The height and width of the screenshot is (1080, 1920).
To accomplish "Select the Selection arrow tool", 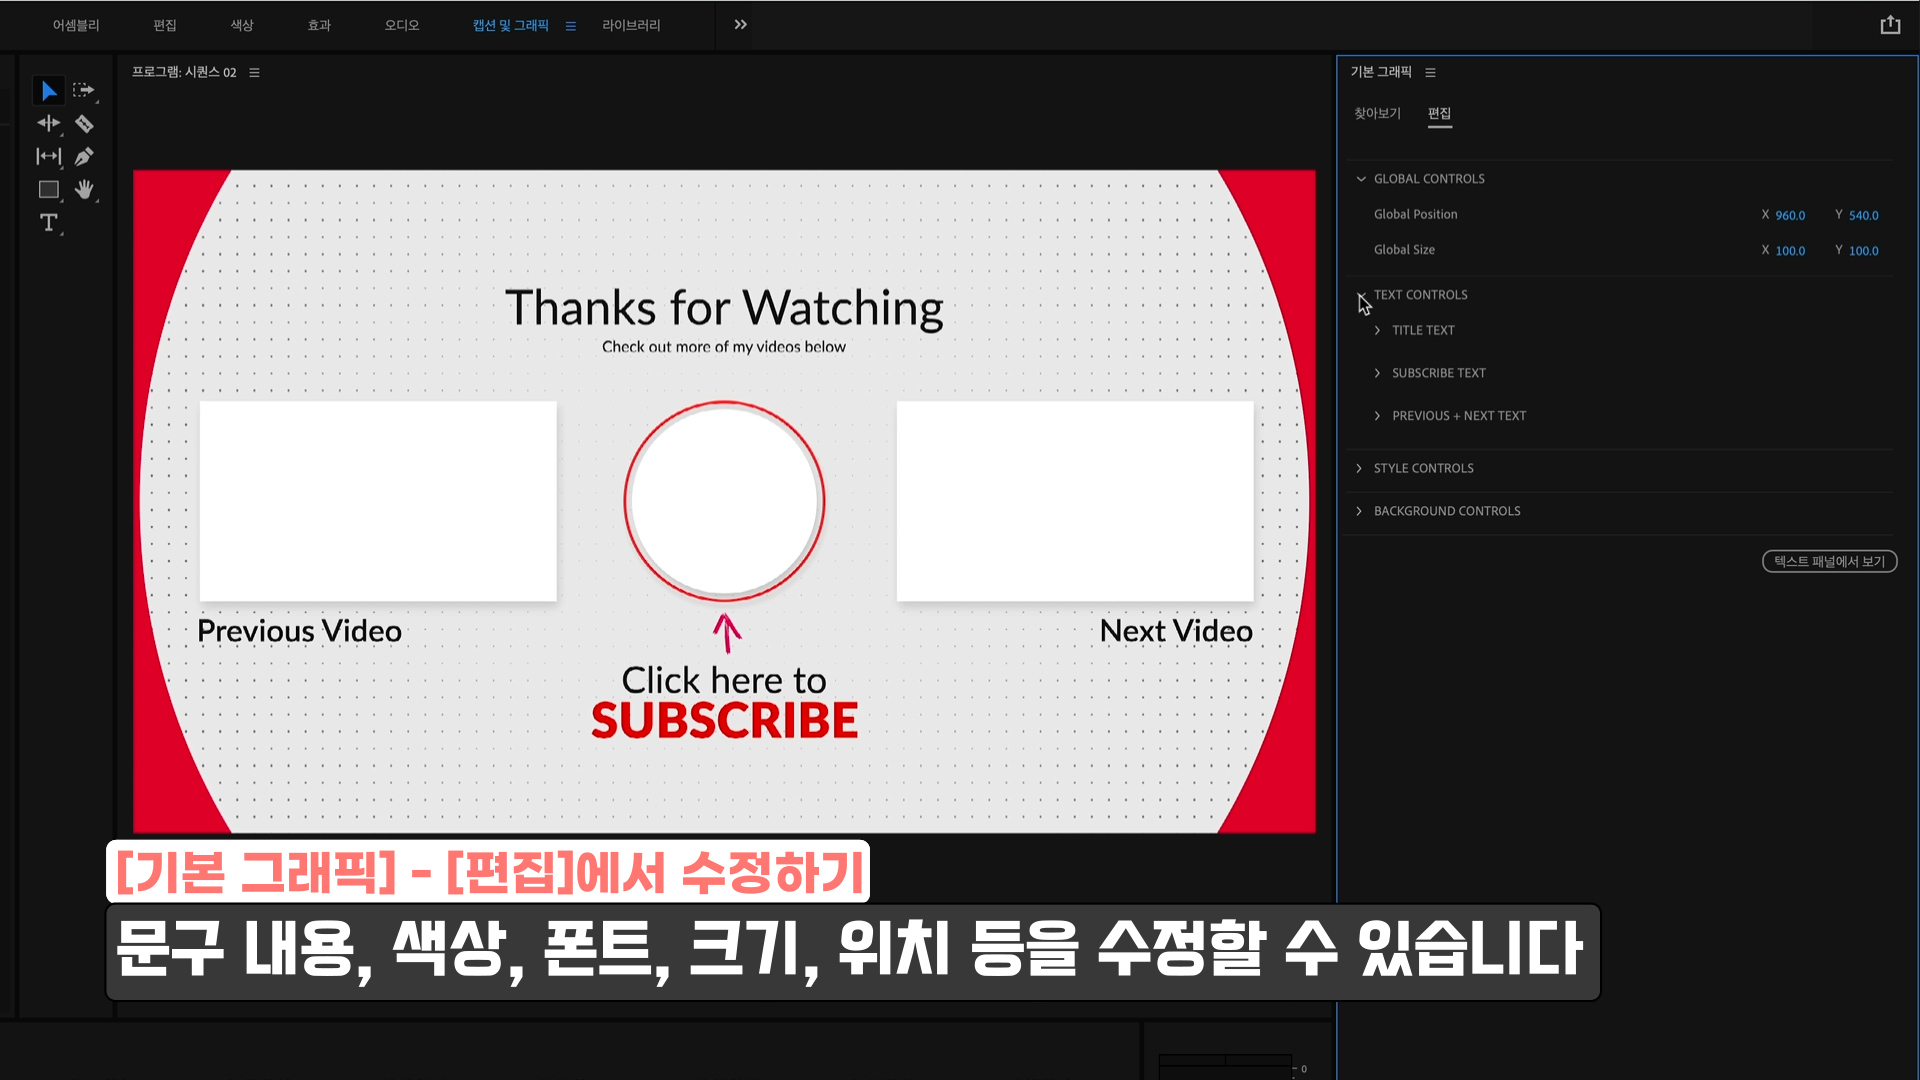I will (48, 91).
